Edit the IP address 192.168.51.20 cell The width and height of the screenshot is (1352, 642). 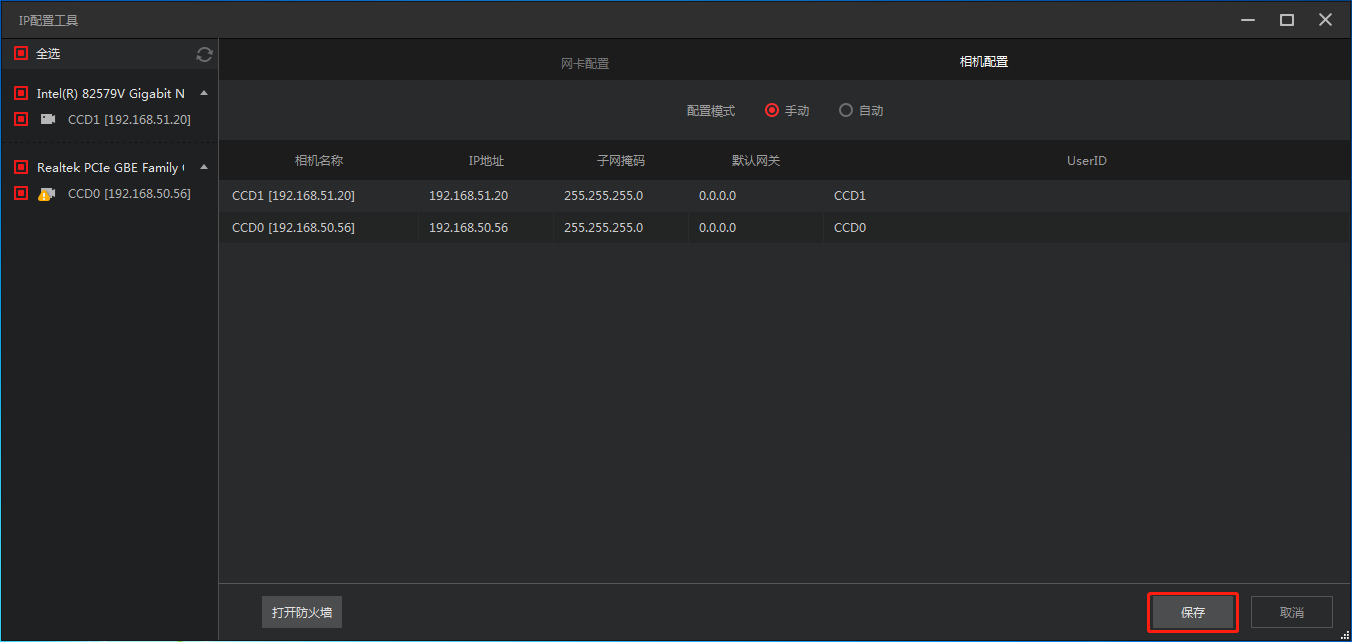[468, 196]
